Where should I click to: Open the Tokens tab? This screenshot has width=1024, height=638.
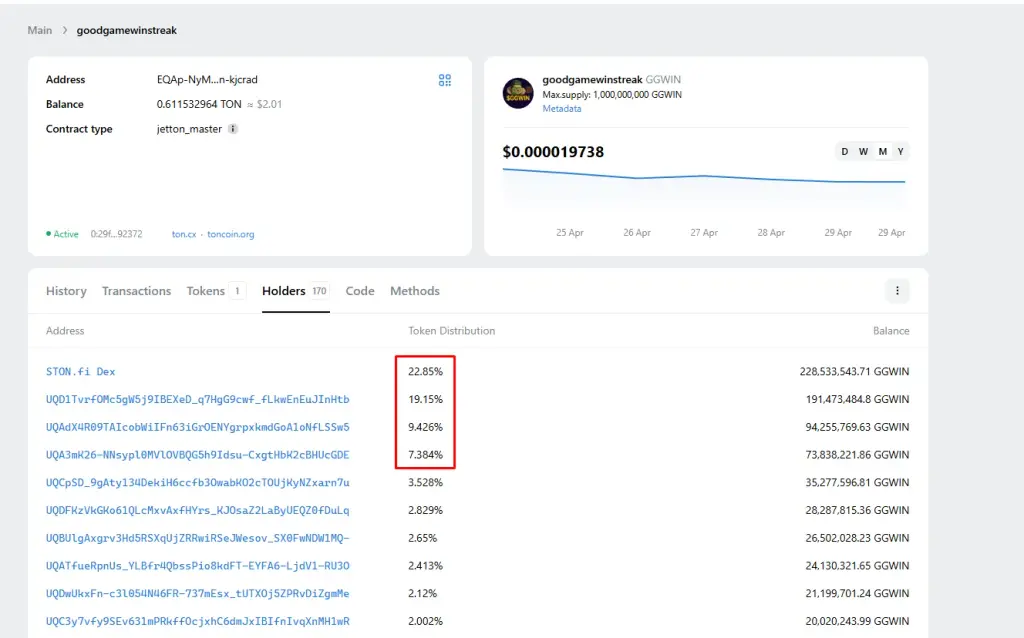216,291
